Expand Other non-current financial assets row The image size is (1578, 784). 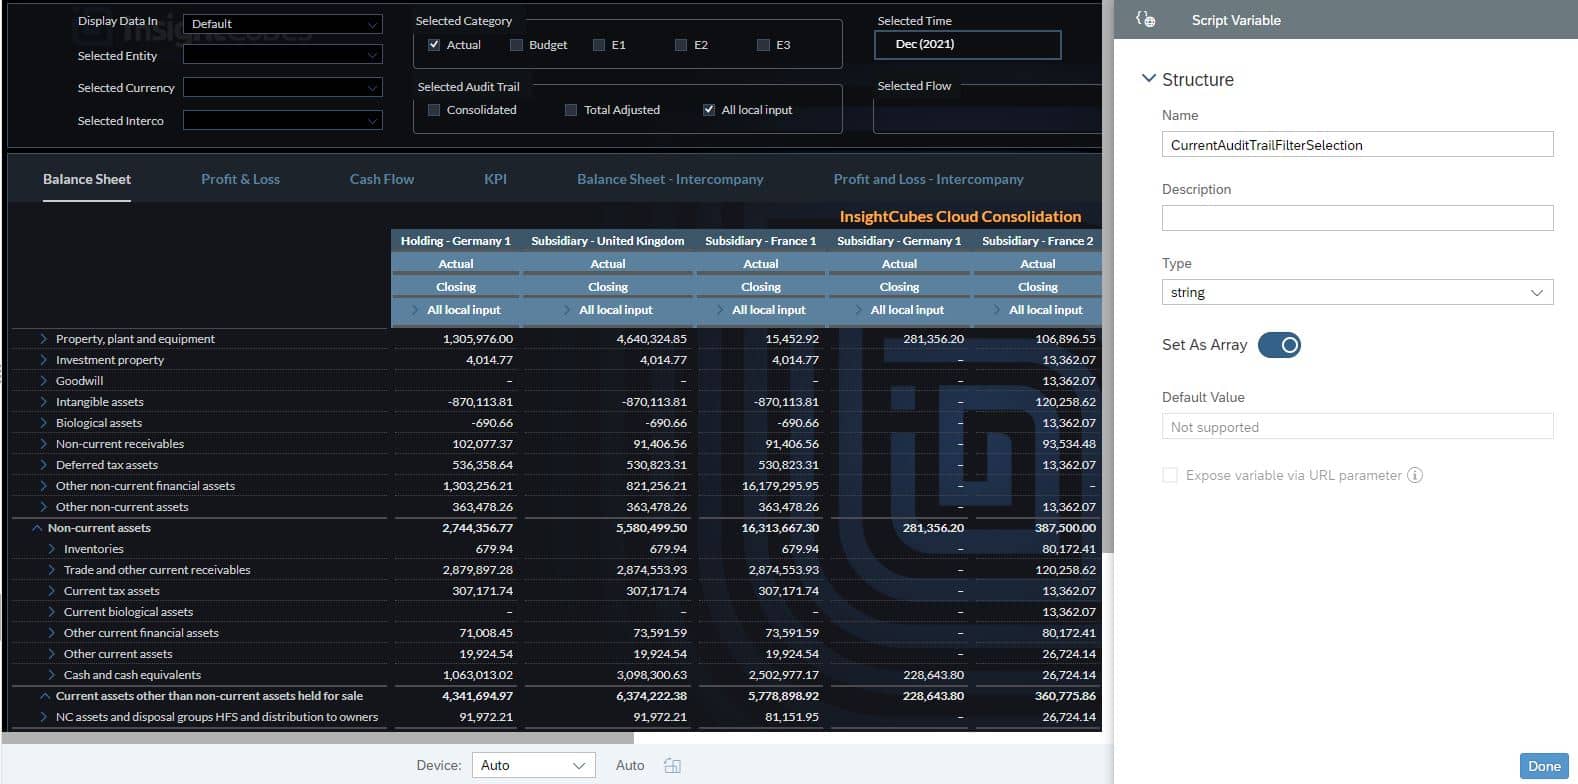(x=43, y=486)
